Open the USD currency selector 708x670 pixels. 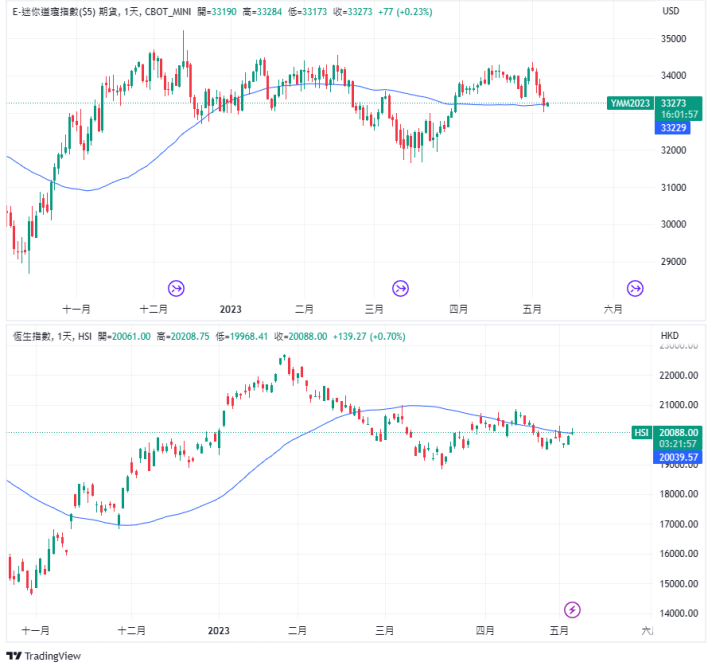pyautogui.click(x=671, y=11)
